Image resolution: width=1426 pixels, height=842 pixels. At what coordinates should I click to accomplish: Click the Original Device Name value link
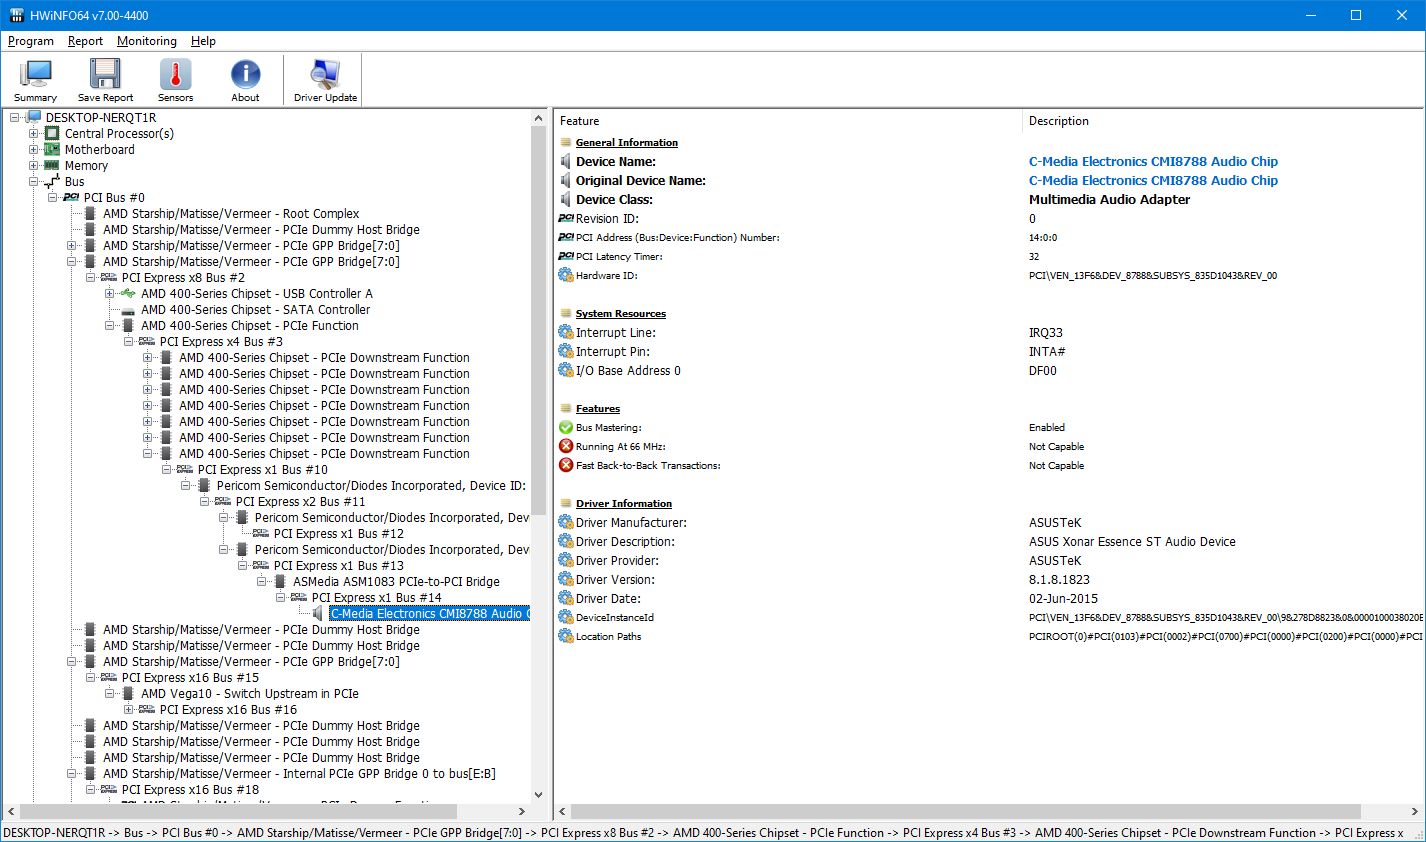tap(1153, 181)
